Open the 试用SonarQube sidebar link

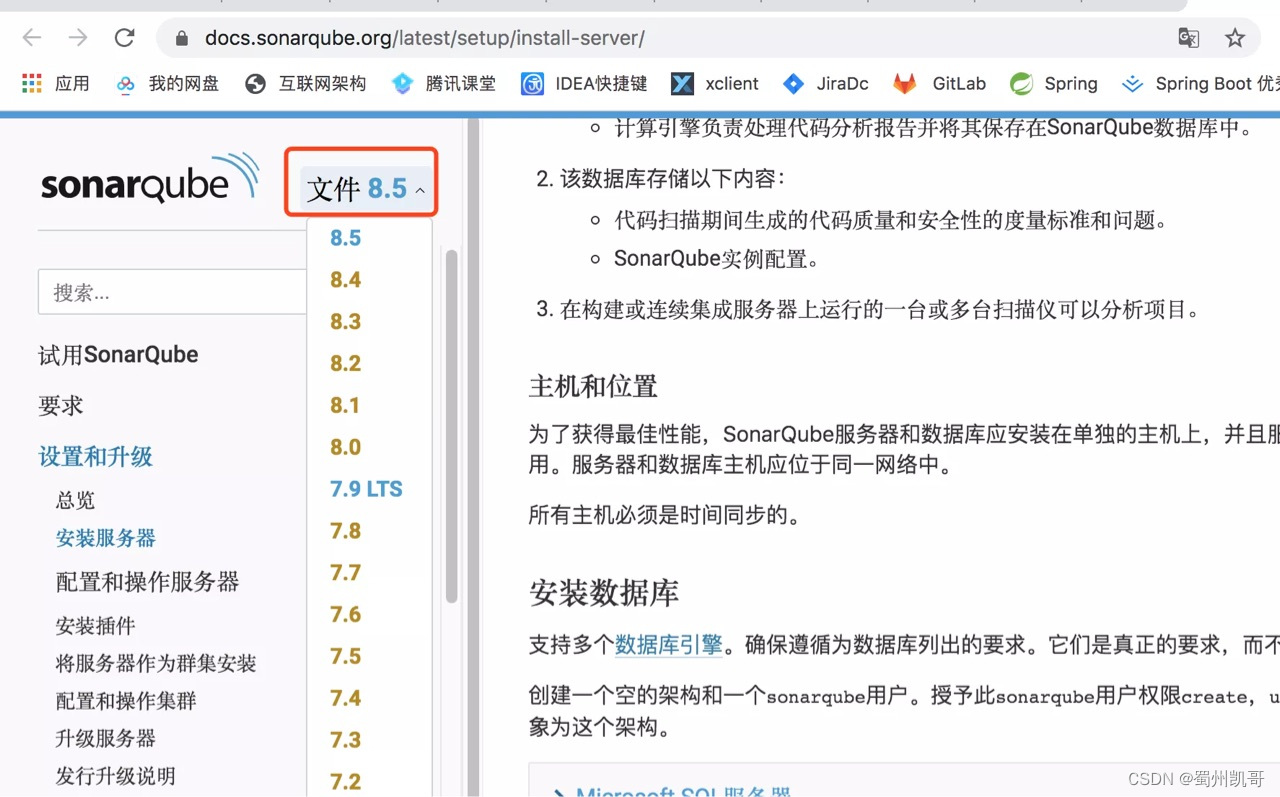click(x=118, y=355)
